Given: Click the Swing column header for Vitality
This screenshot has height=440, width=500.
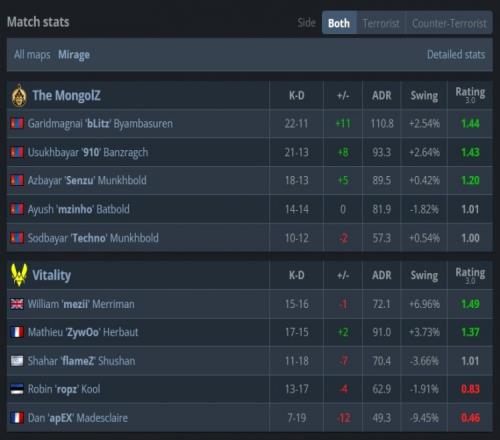Looking at the screenshot, I should click(424, 275).
